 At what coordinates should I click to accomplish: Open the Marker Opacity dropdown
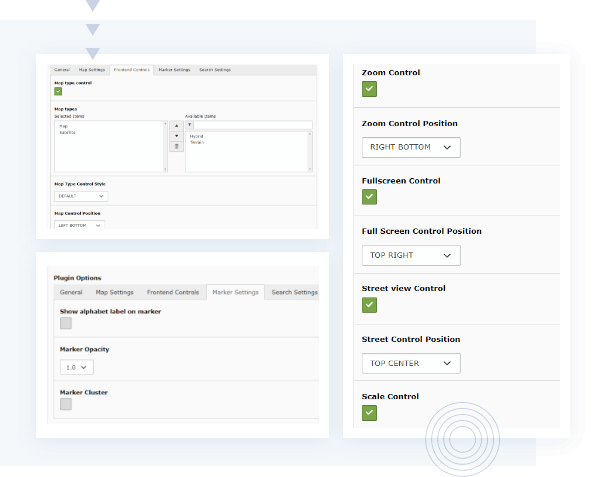tap(77, 367)
